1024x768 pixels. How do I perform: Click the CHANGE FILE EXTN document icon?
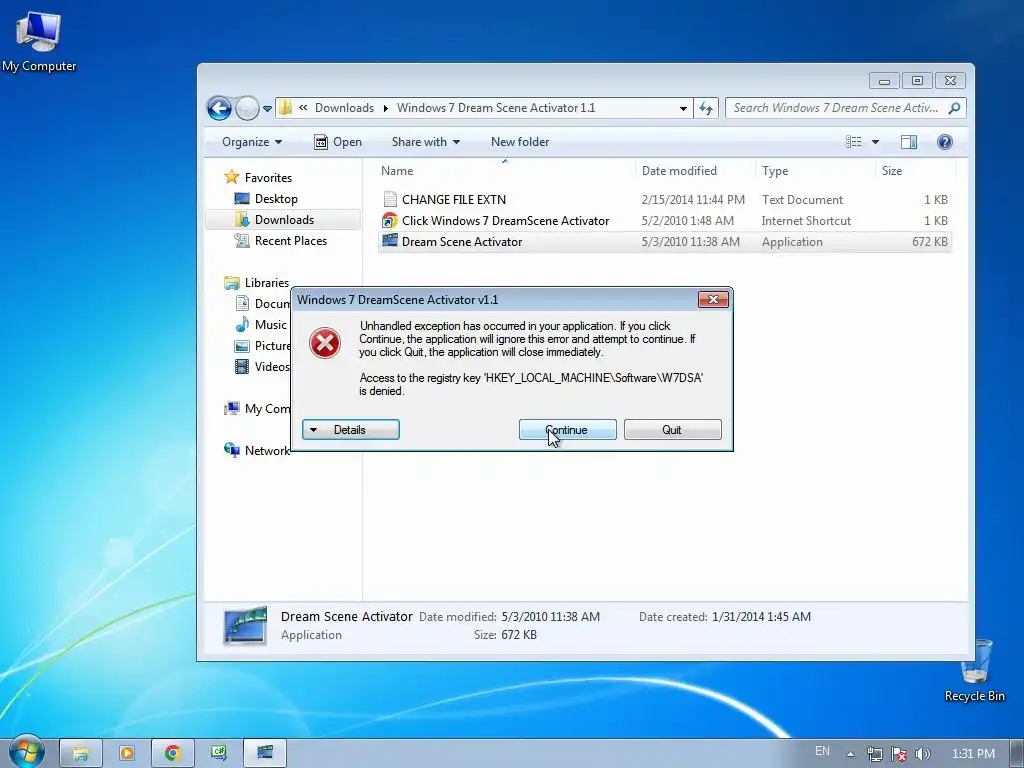[x=390, y=199]
